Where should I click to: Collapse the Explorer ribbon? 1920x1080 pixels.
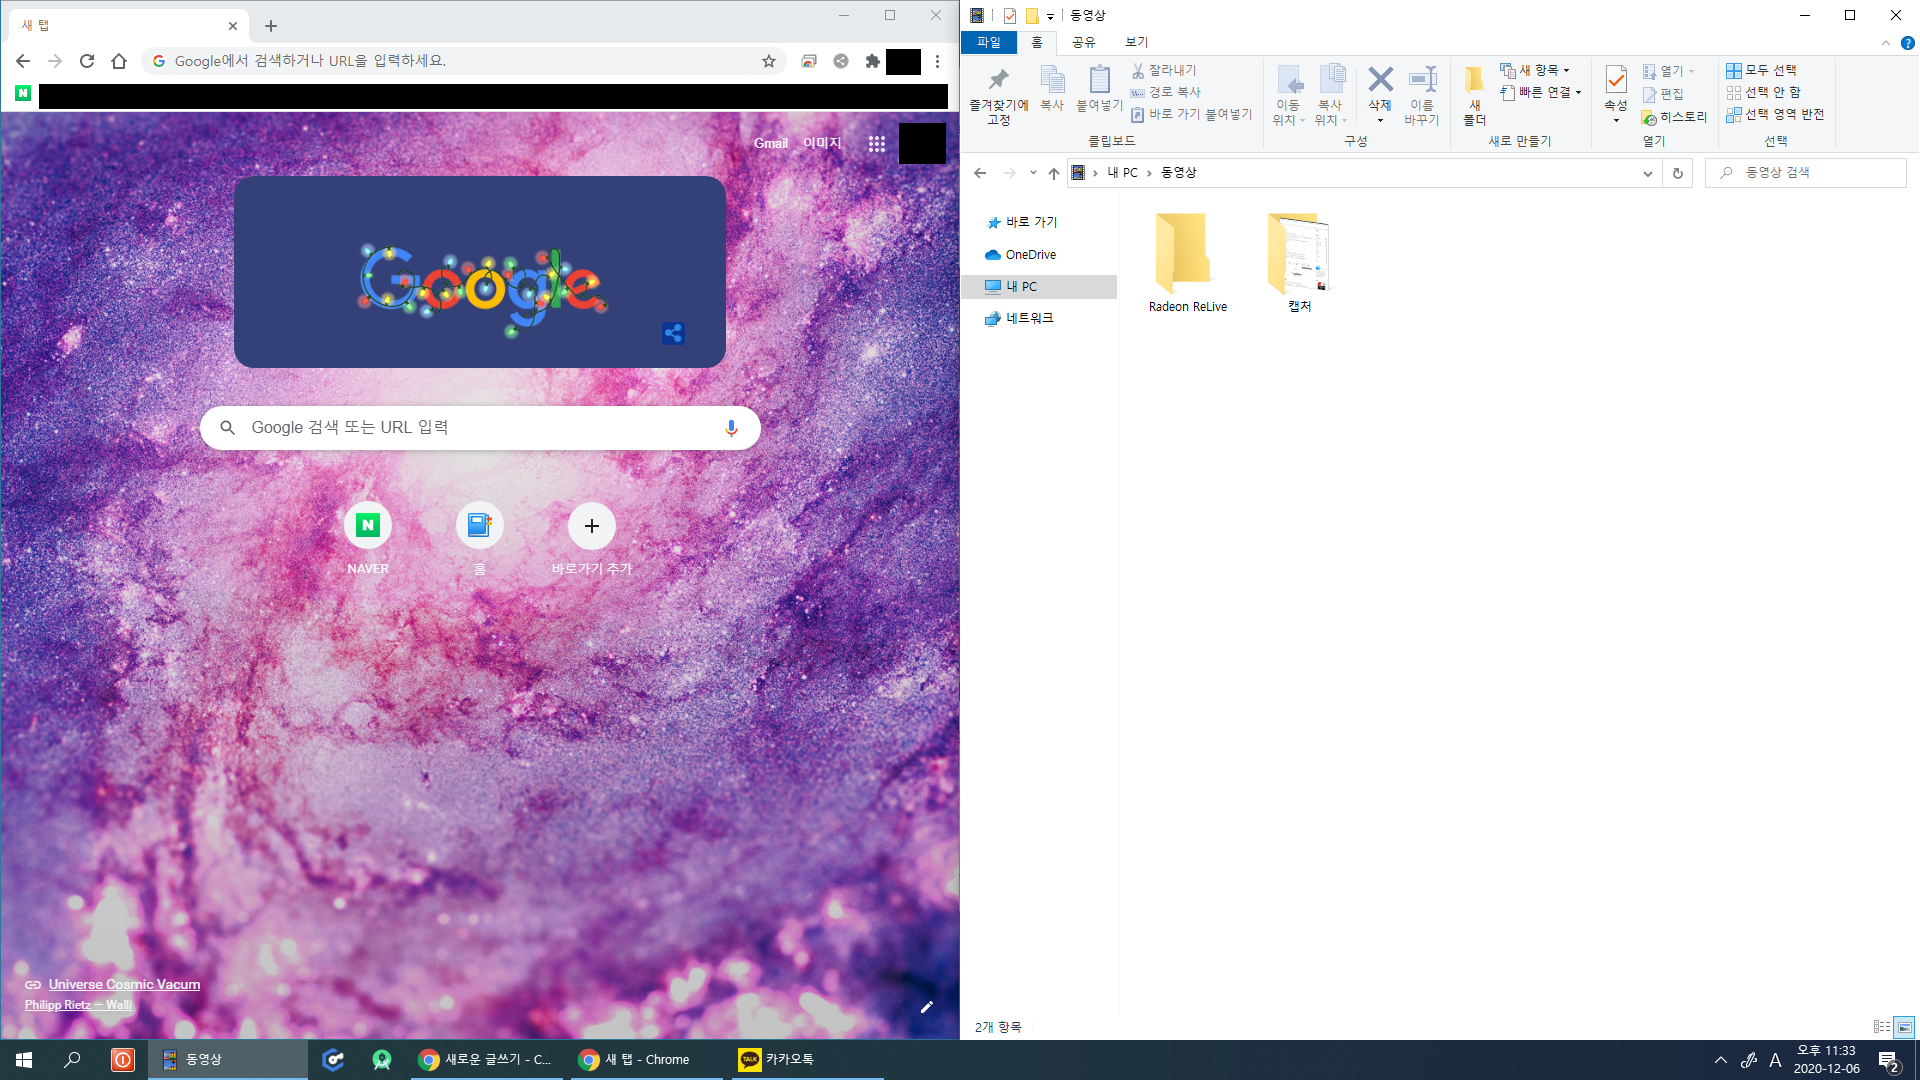pos(1885,43)
